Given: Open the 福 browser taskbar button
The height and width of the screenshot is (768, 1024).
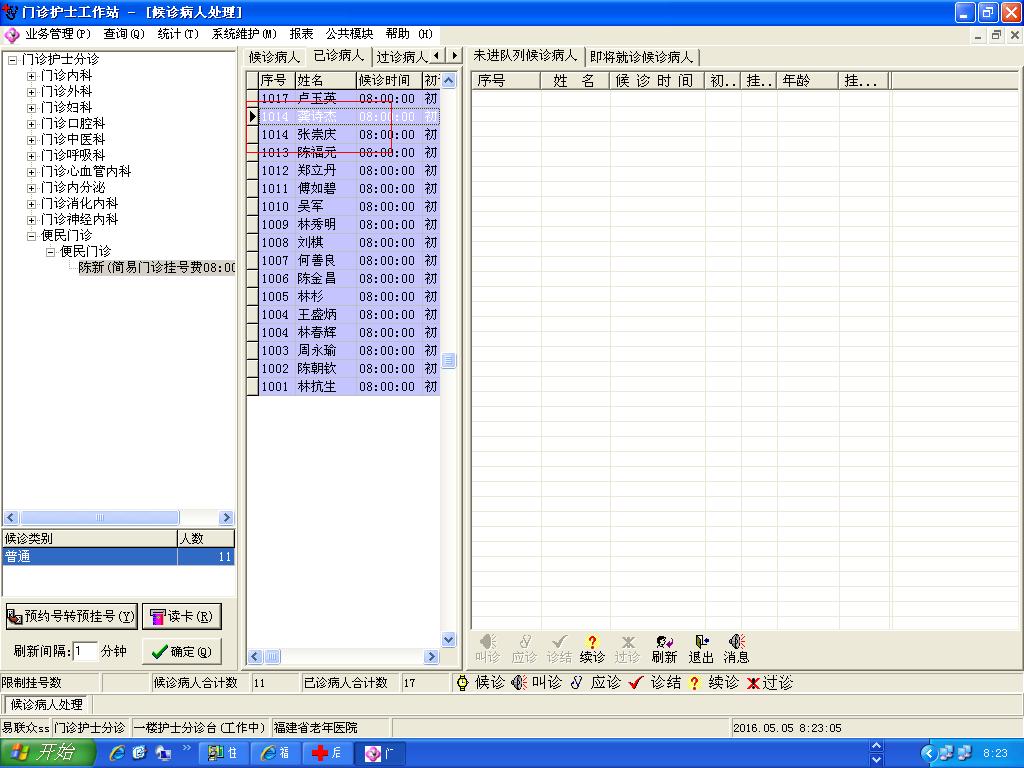Looking at the screenshot, I should coord(275,753).
